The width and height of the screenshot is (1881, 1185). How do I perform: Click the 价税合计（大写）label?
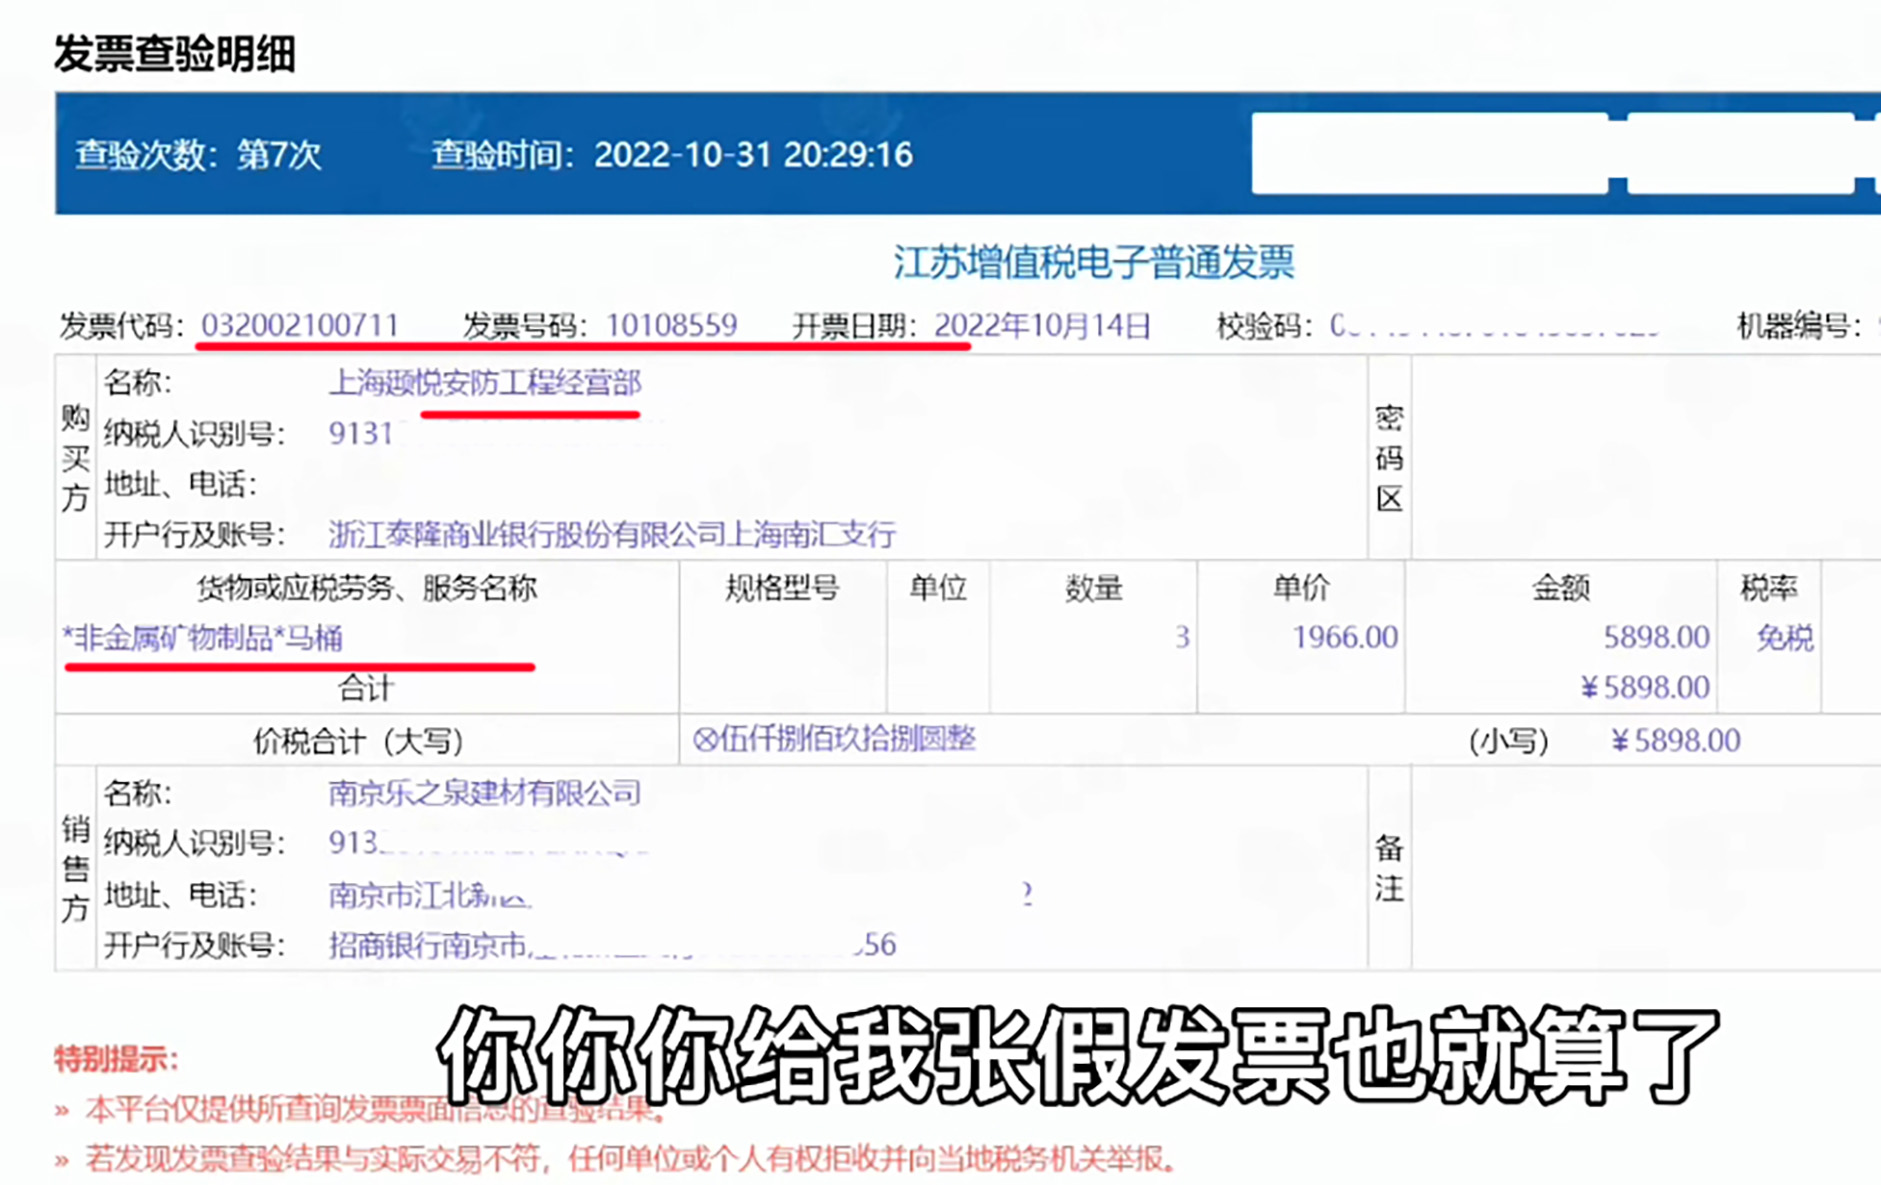coord(360,741)
